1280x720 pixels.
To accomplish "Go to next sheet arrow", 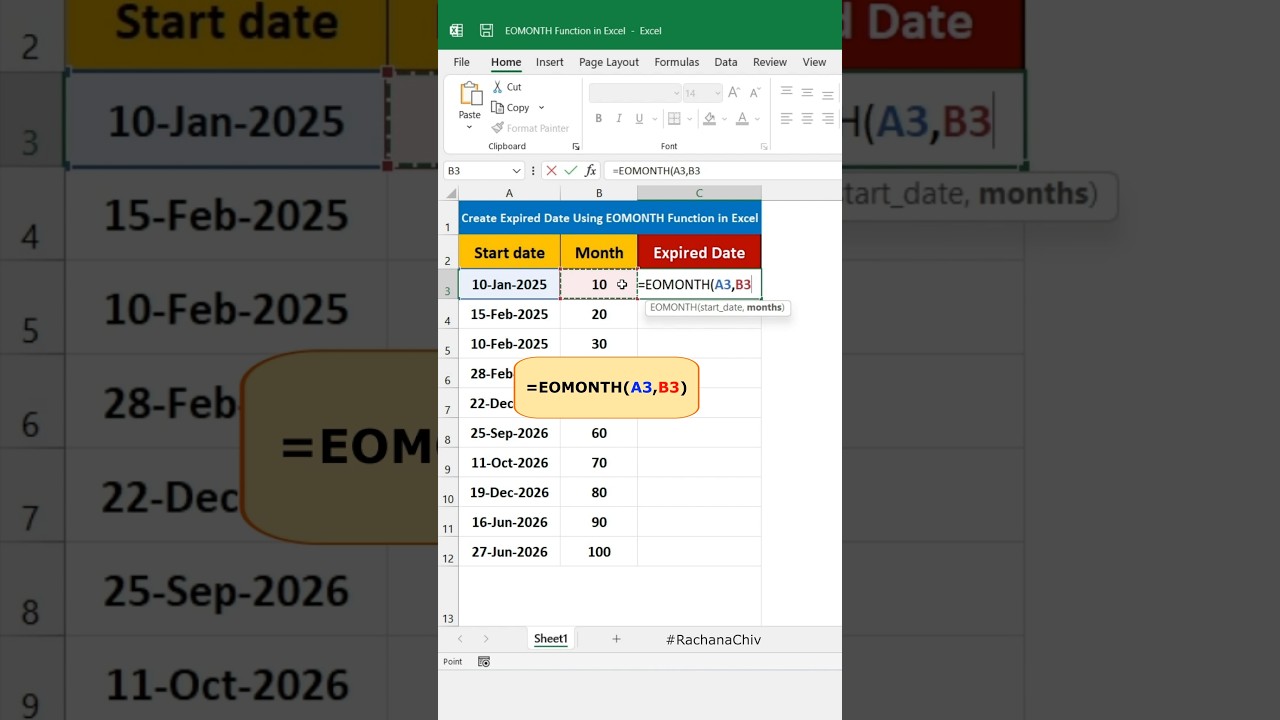I will pyautogui.click(x=486, y=639).
